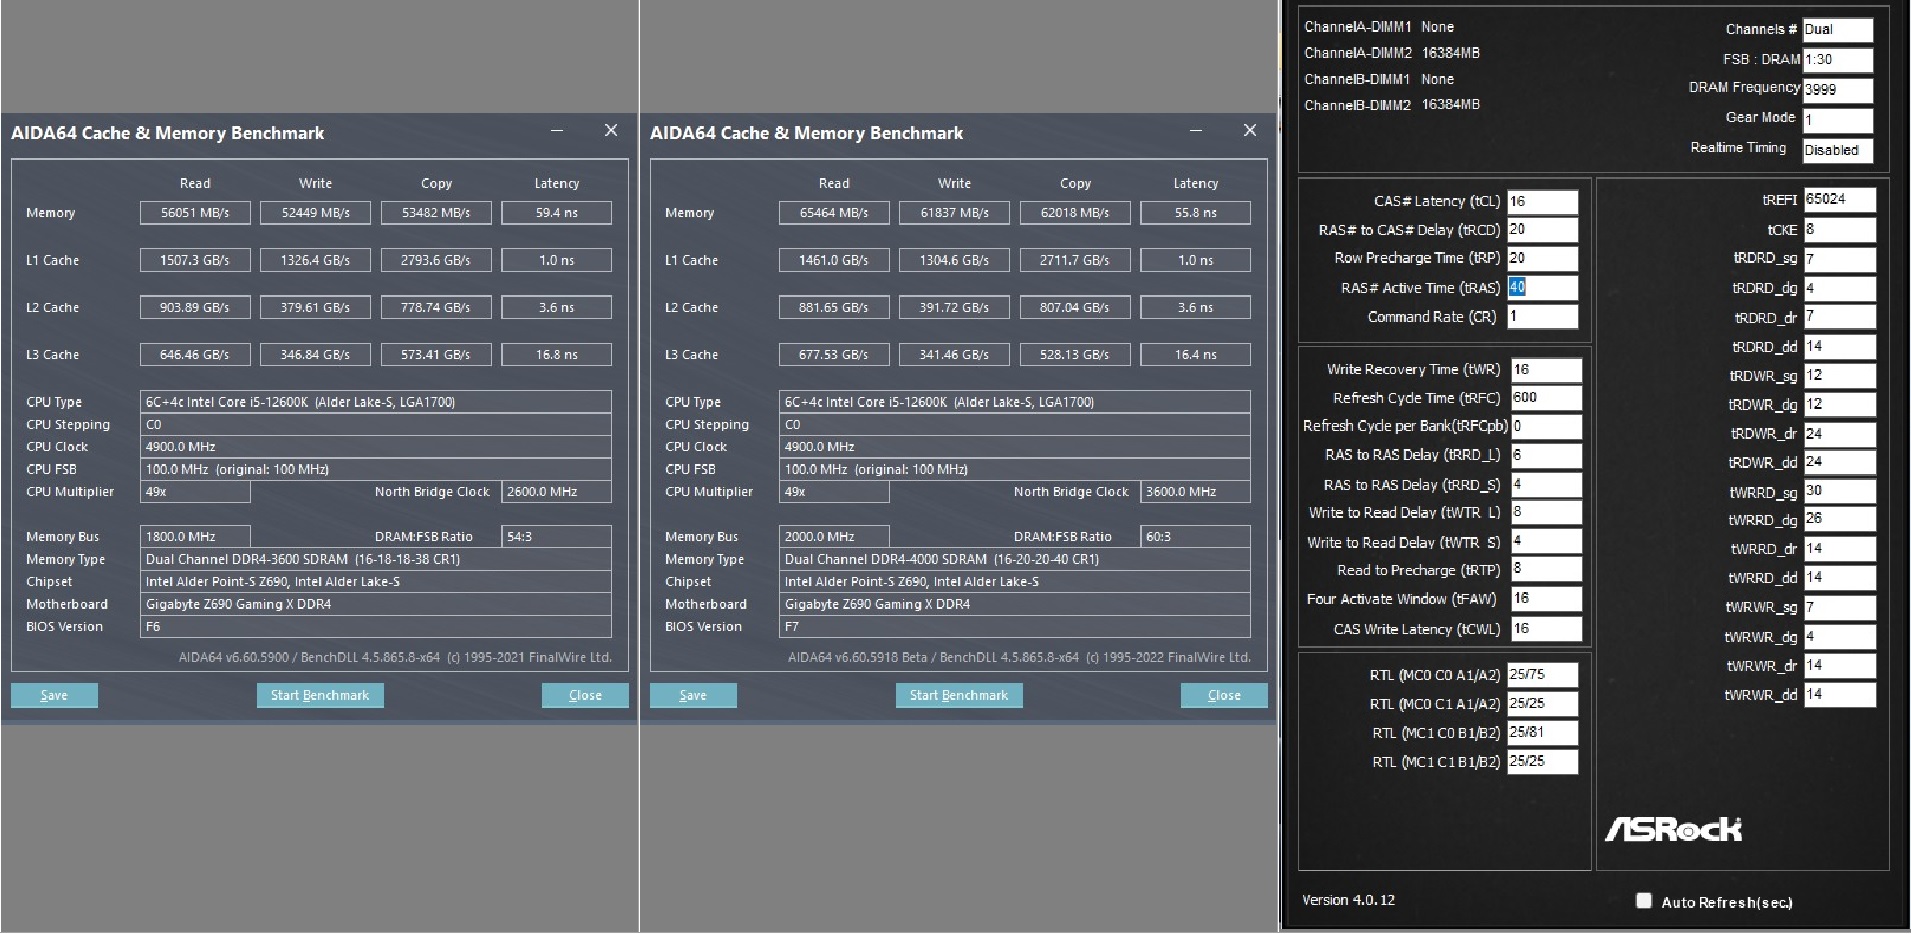This screenshot has height=934, width=1911.
Task: Select the tRDWR_dg field
Action: pos(1840,405)
